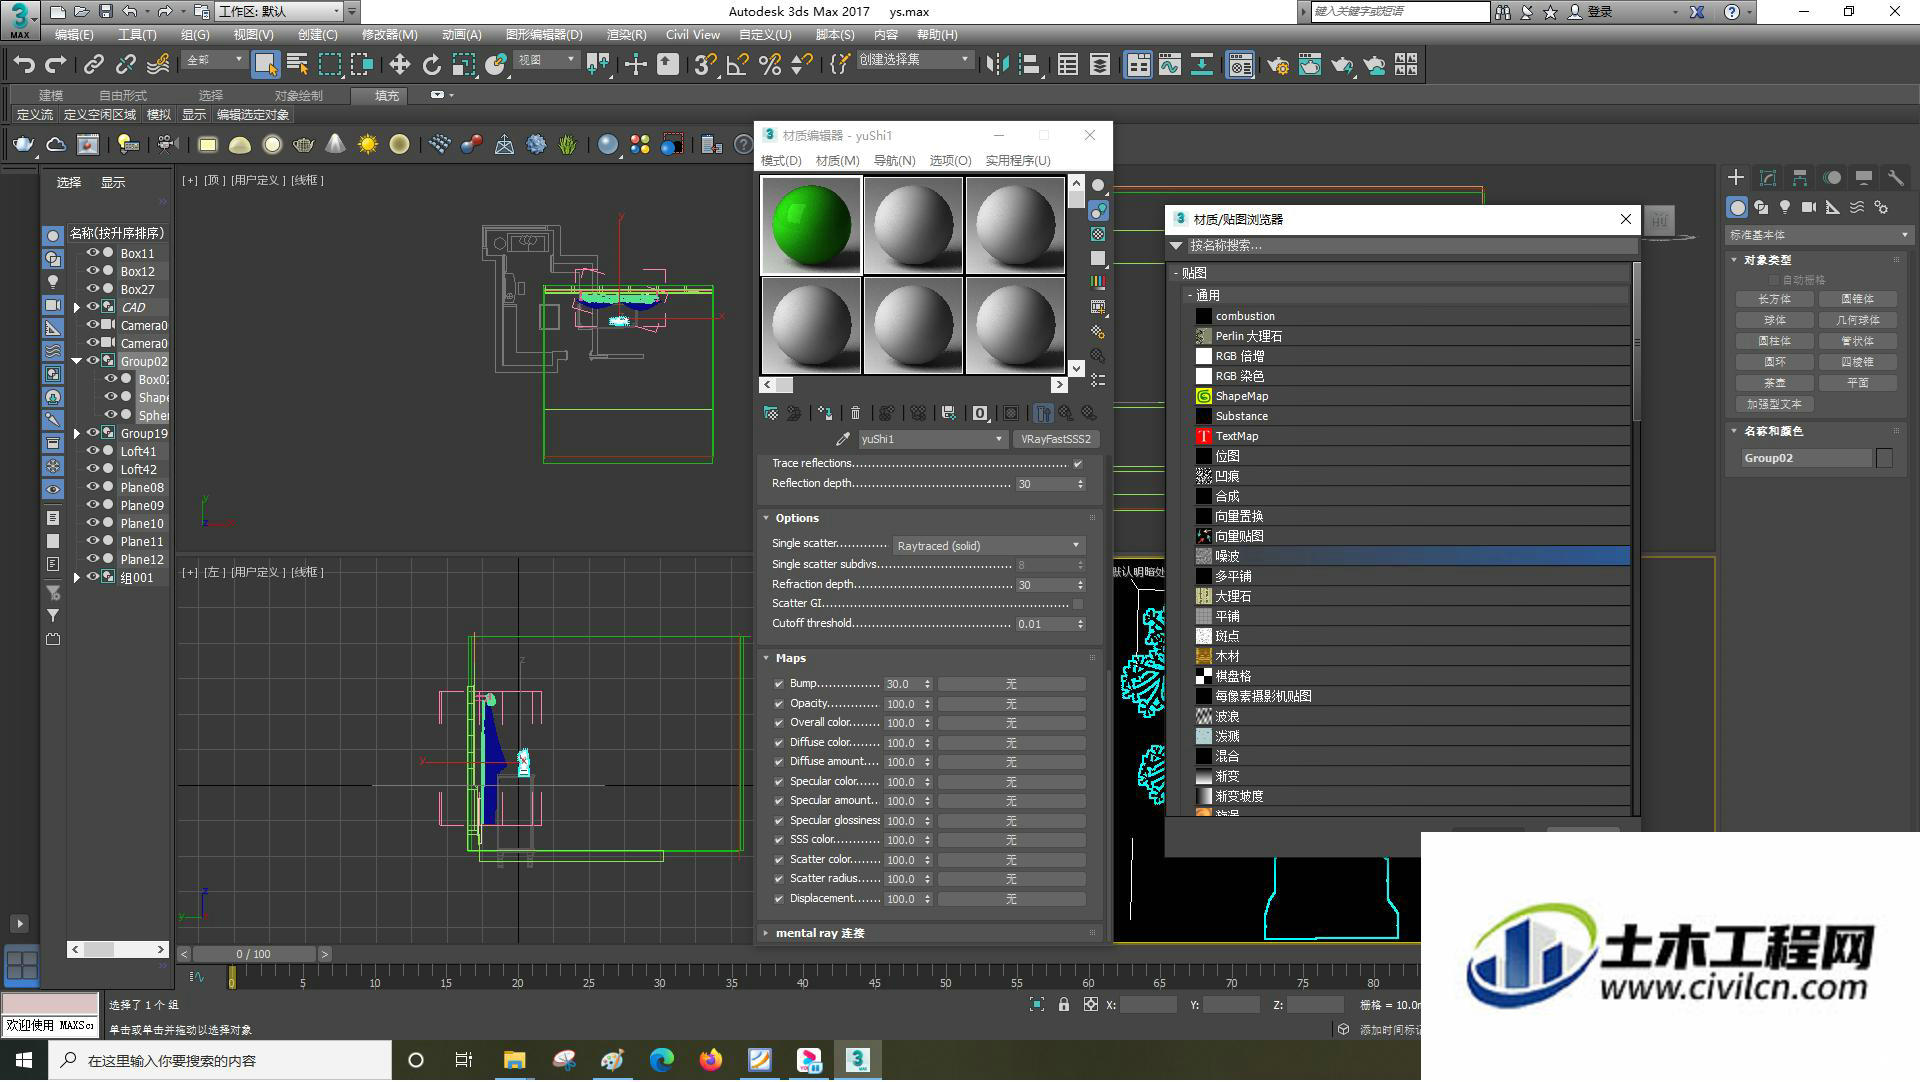Screen dimensions: 1920x1082
Task: Uncheck the SSS color map checkbox
Action: (779, 840)
